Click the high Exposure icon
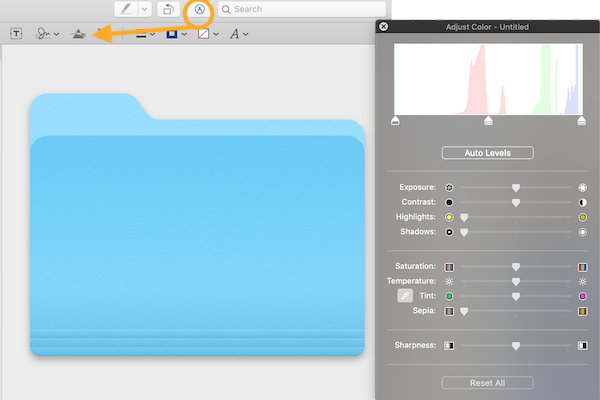Screen dimensions: 600x400 [582, 187]
